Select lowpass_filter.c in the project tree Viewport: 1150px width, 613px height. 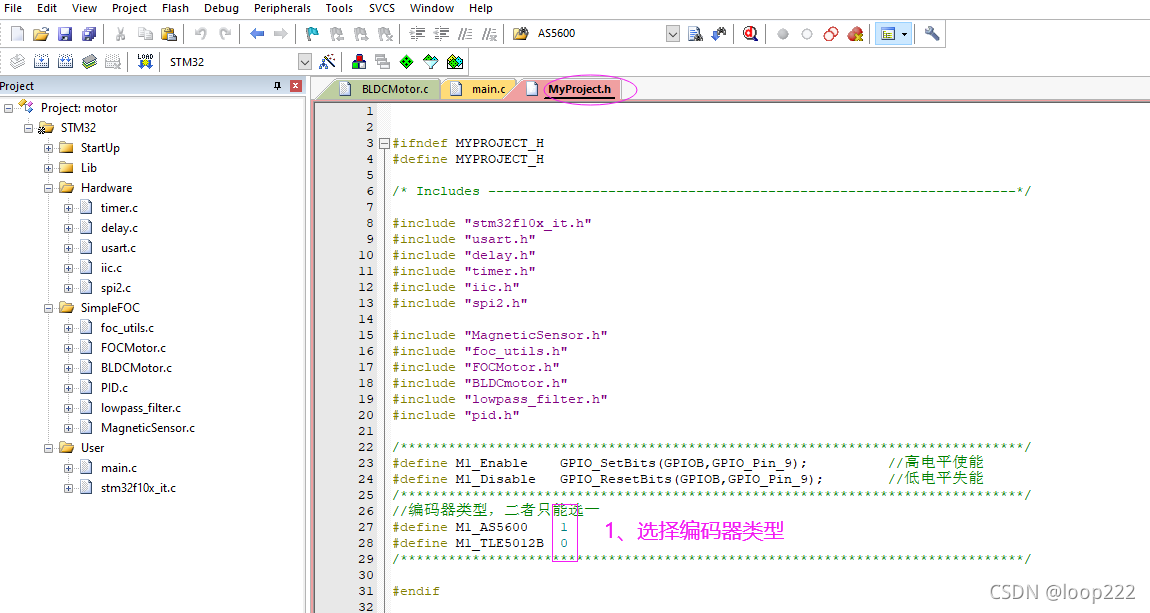[141, 408]
